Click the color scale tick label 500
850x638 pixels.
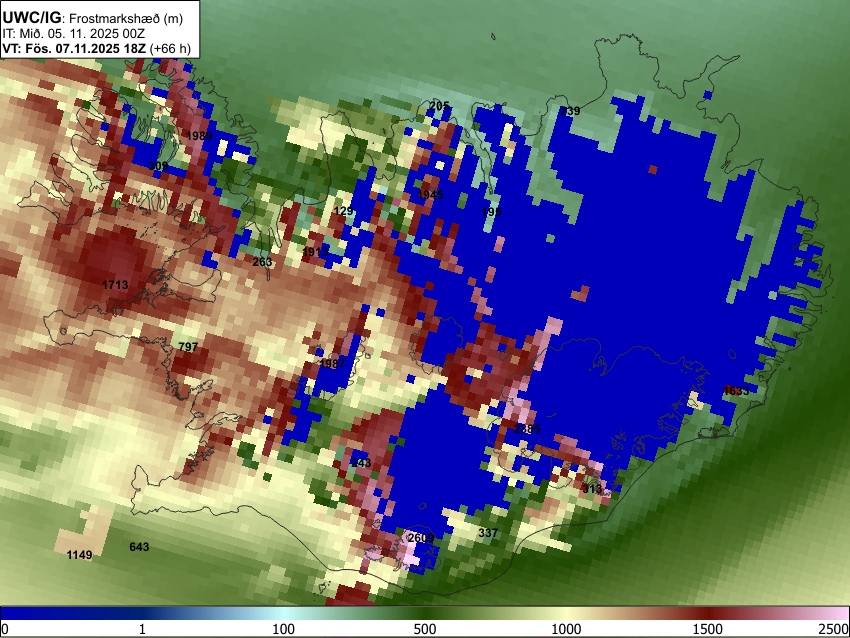(425, 629)
